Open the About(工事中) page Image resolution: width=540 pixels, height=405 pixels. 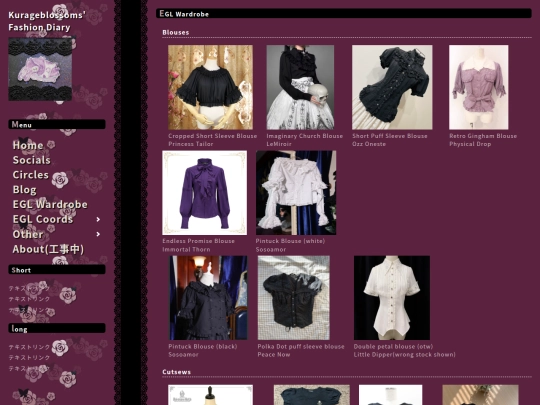pyautogui.click(x=48, y=249)
